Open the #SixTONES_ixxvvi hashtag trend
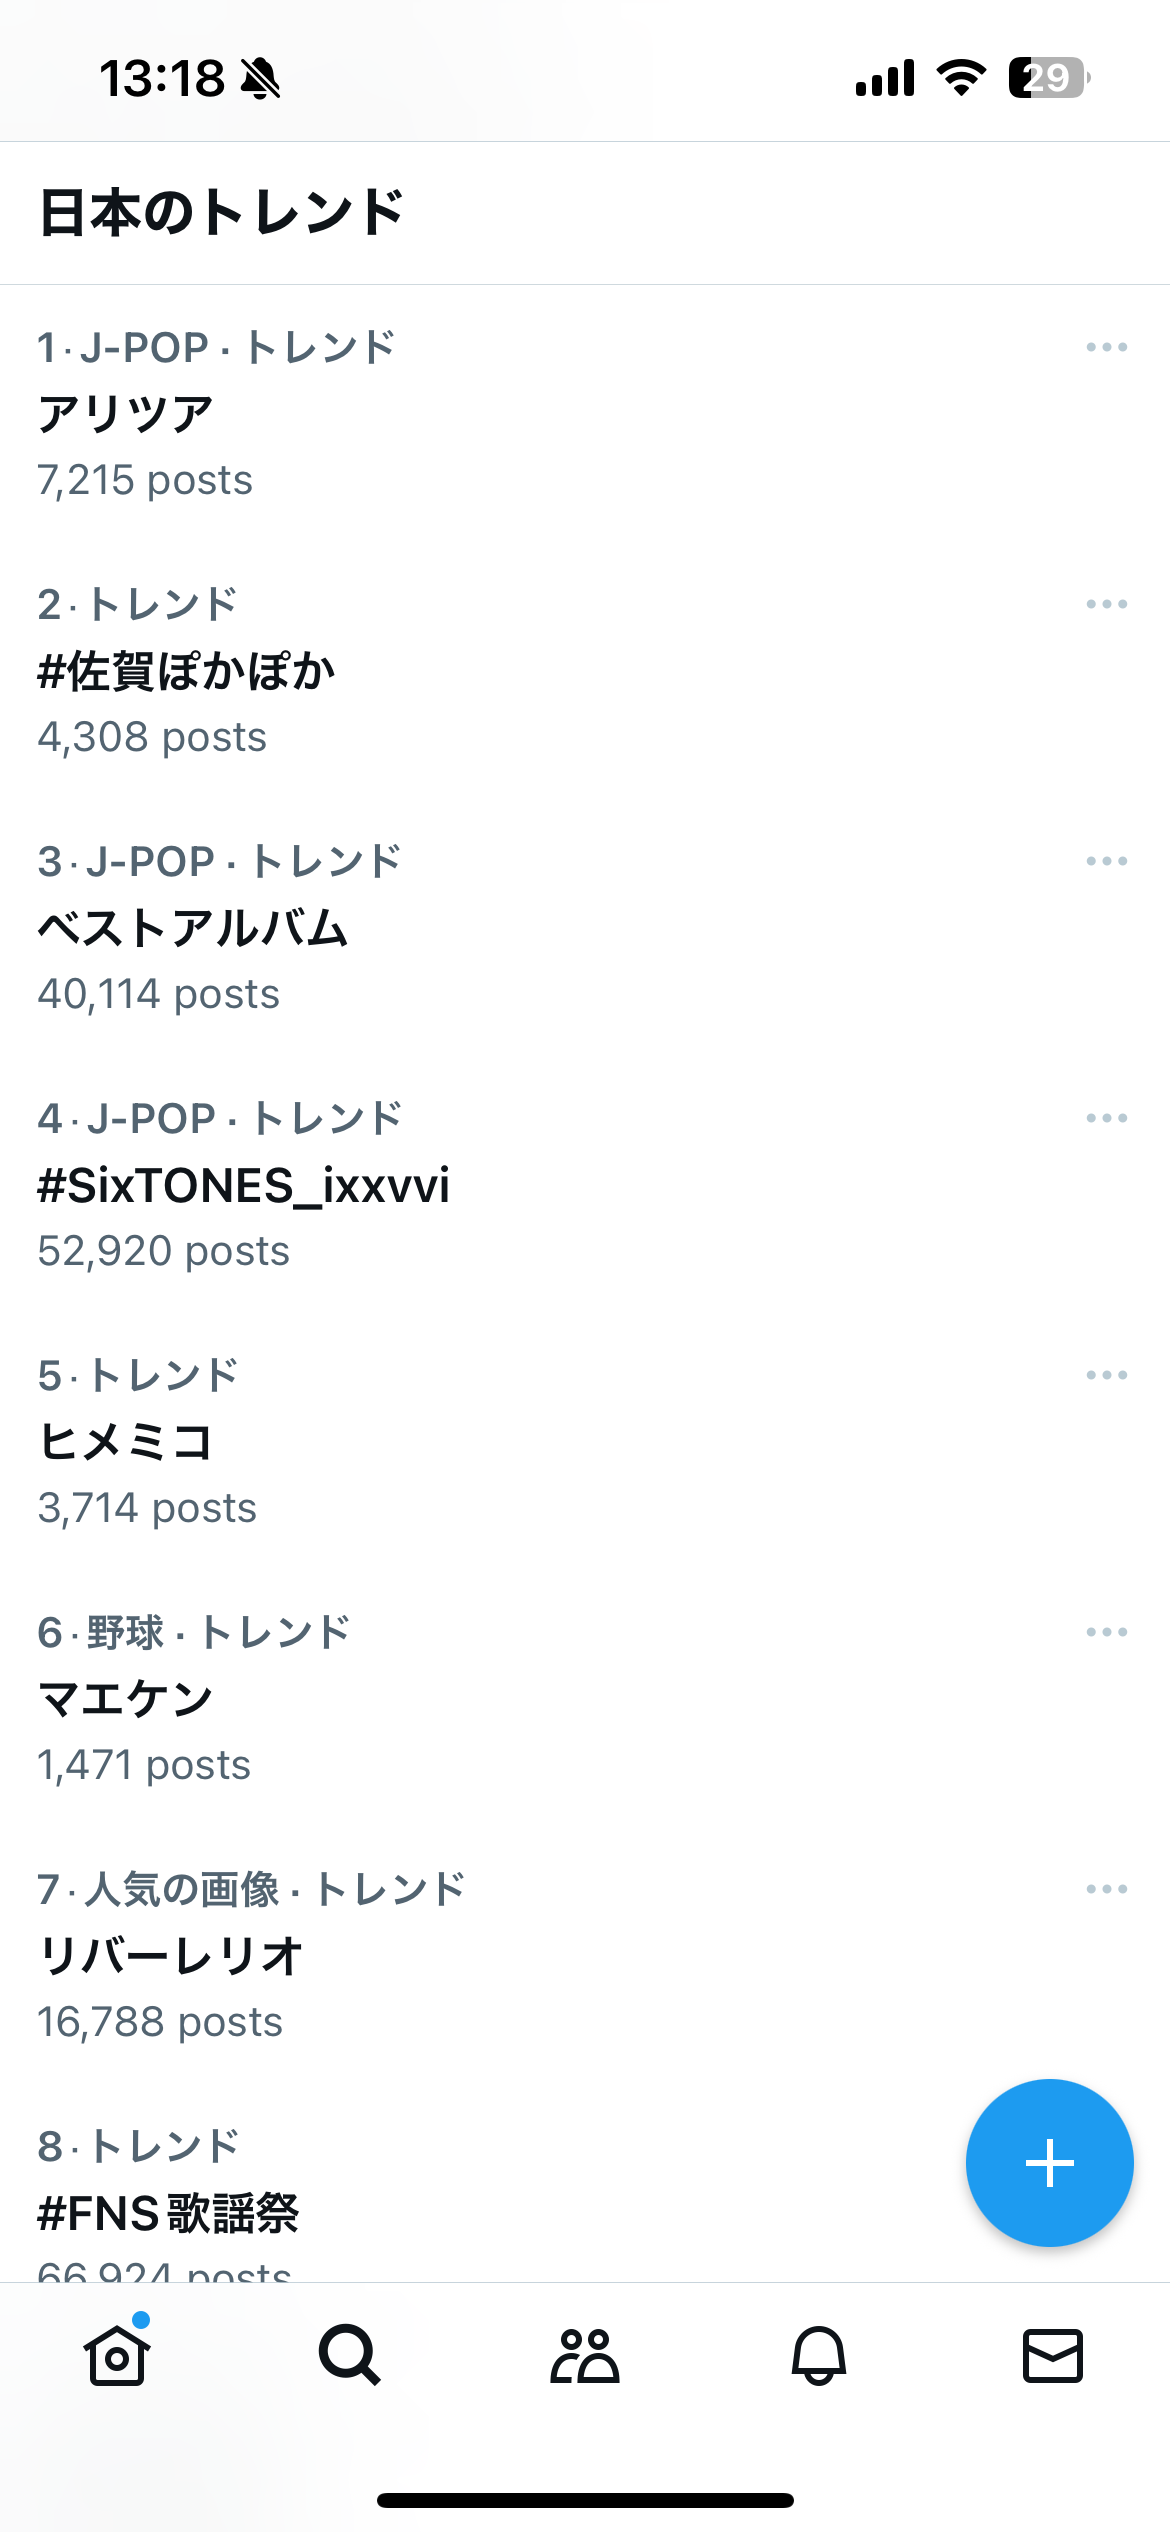The width and height of the screenshot is (1170, 2532). [x=243, y=1185]
